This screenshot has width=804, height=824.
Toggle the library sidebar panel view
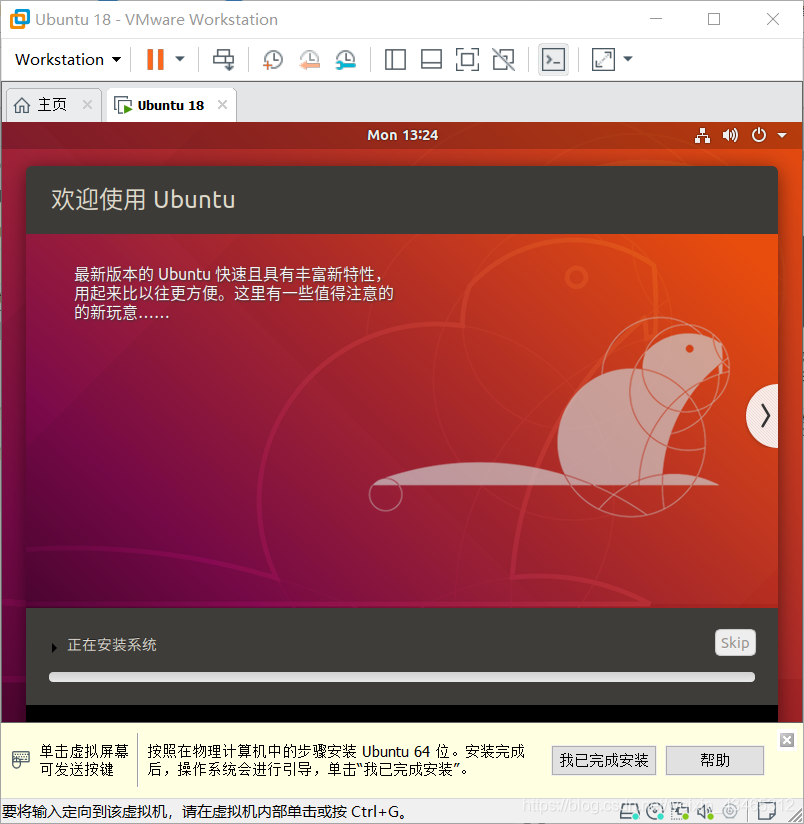point(395,59)
